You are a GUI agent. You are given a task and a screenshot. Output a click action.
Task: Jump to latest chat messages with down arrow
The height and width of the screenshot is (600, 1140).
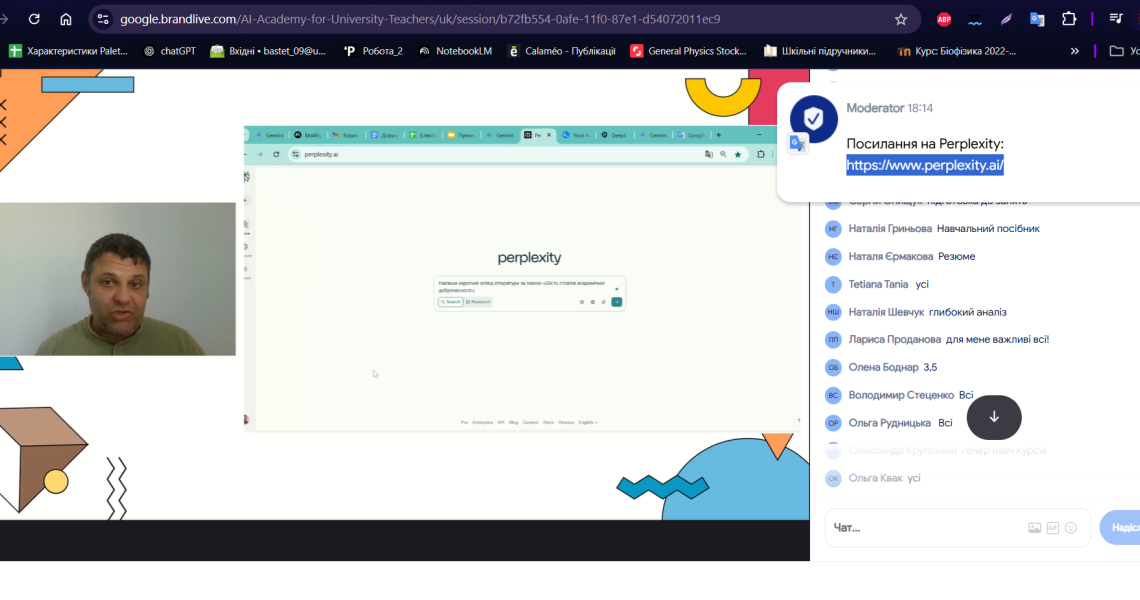pyautogui.click(x=994, y=417)
